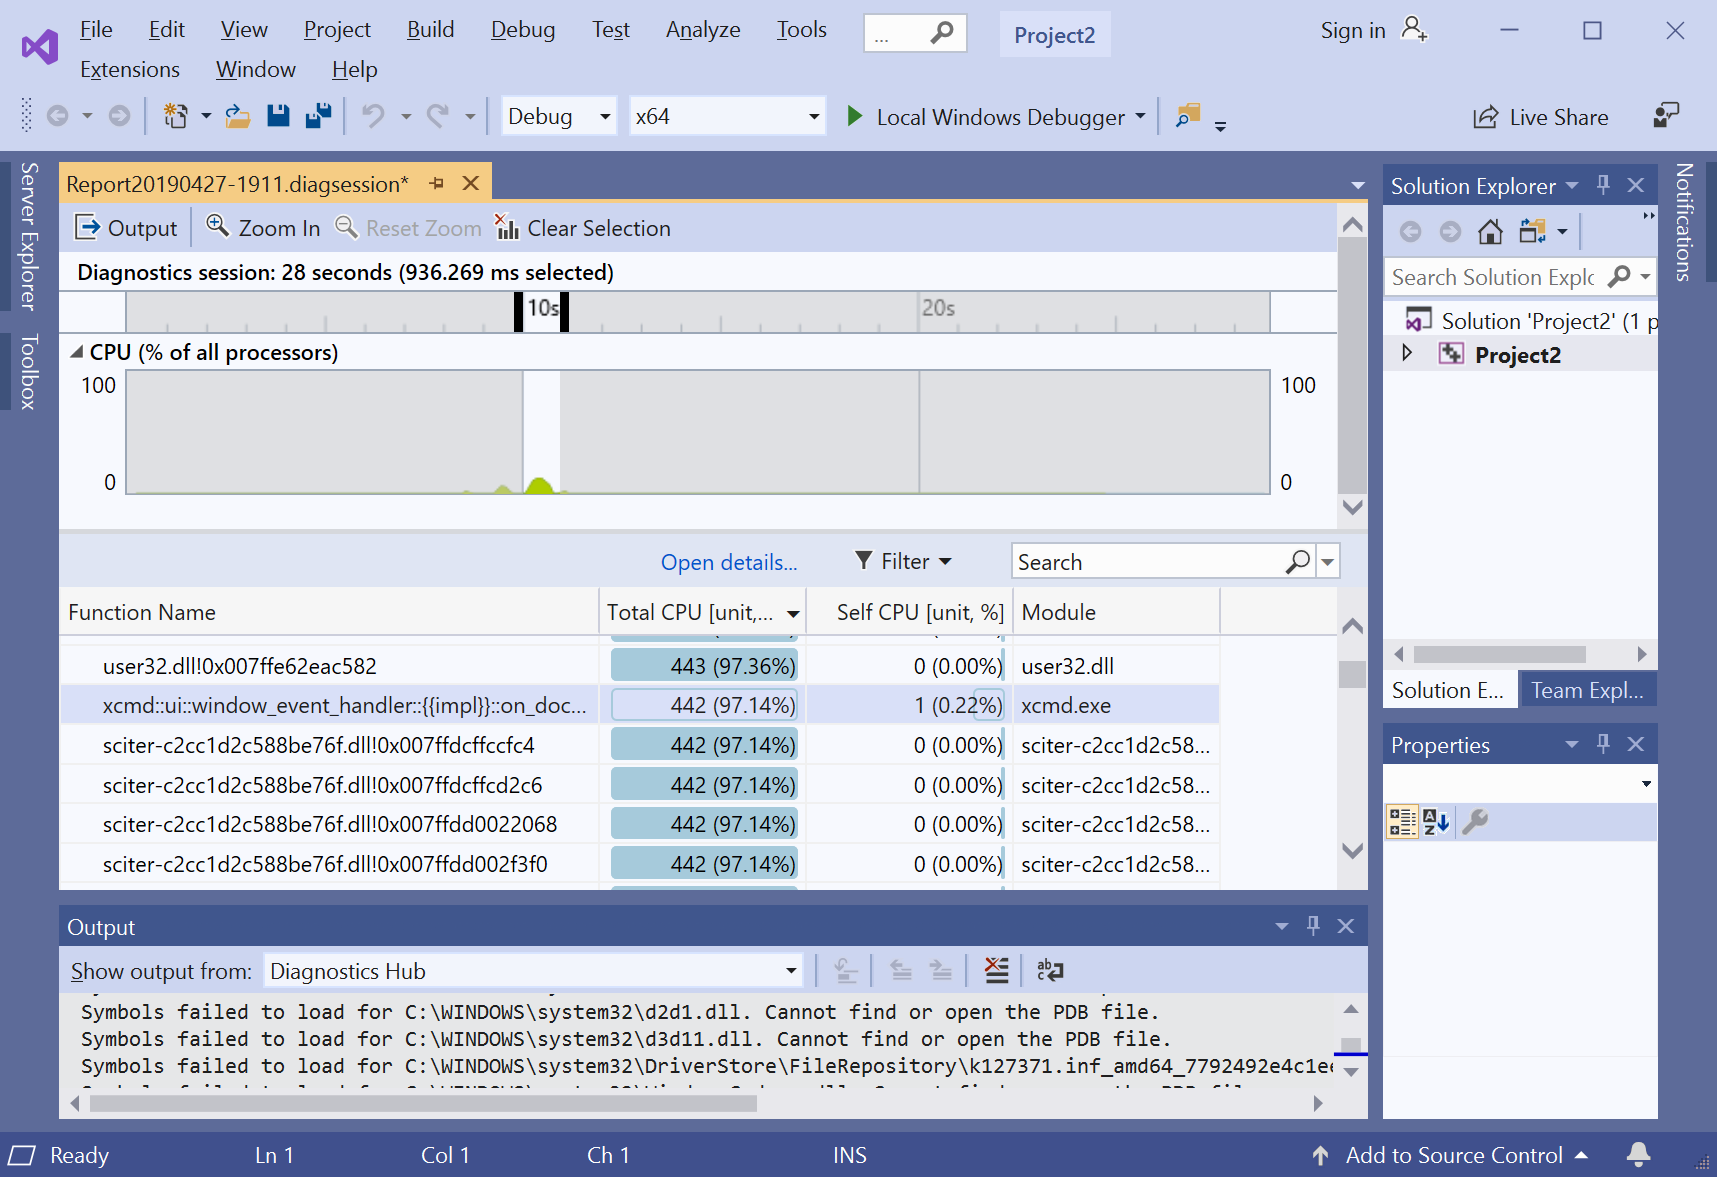Click the Sign in account icon
The image size is (1717, 1177).
(x=1414, y=30)
